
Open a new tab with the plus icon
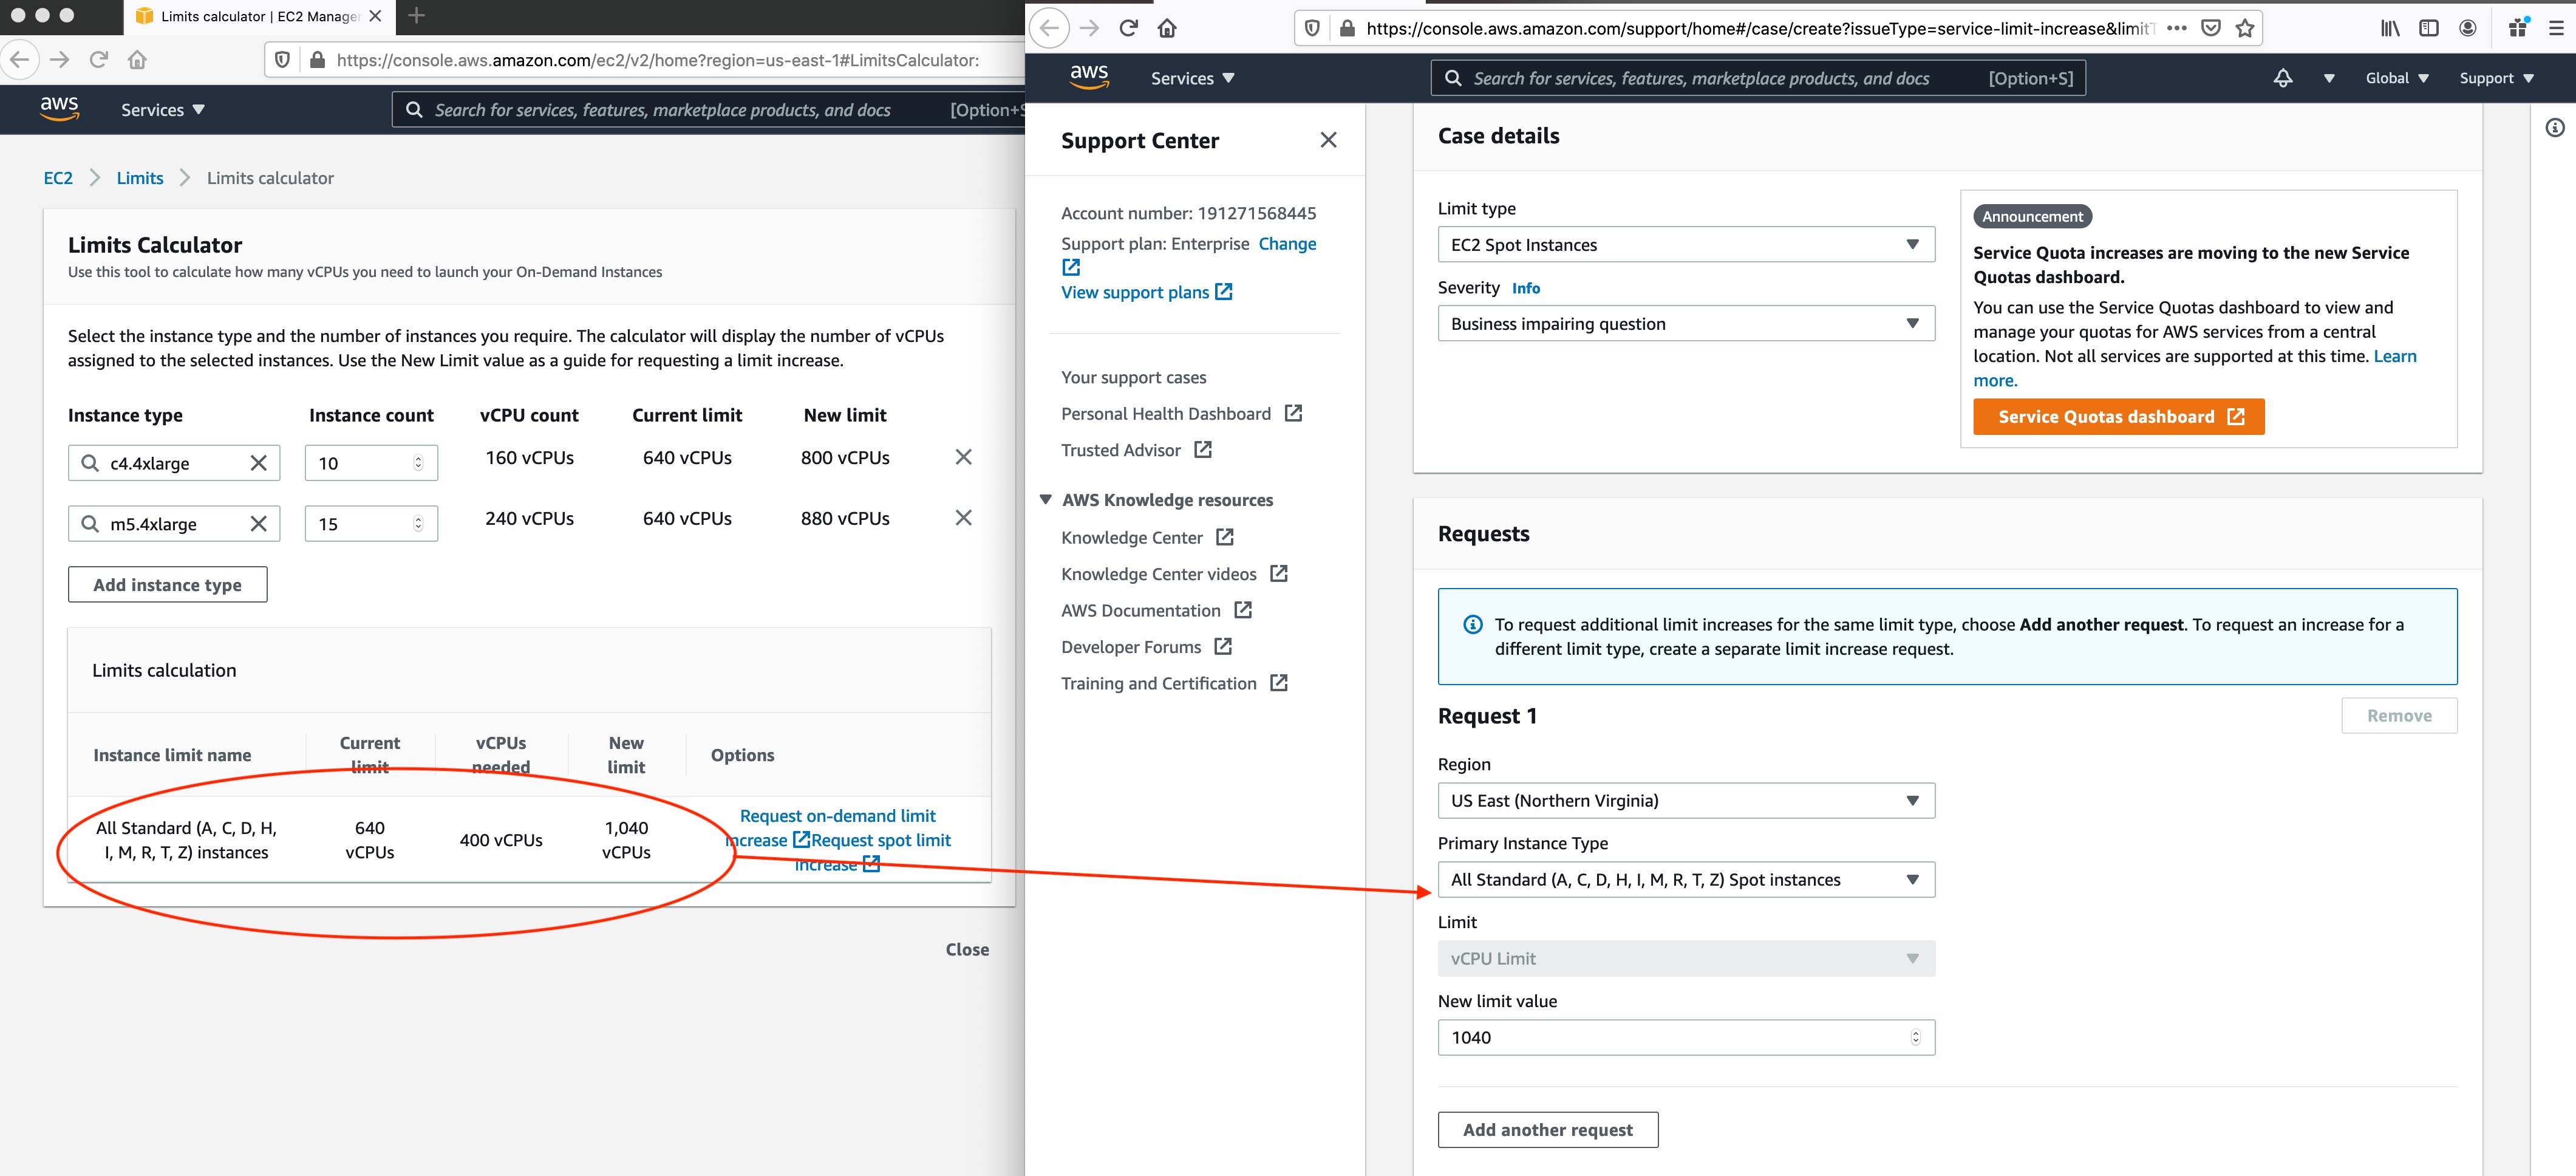417,16
